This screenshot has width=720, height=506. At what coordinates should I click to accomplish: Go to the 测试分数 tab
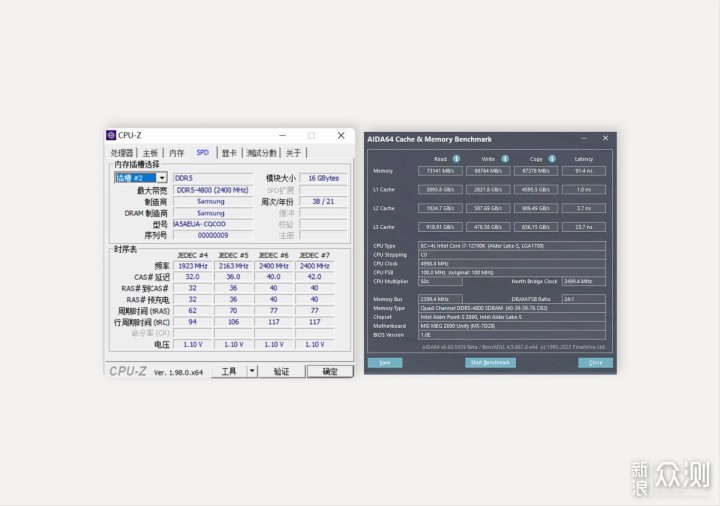click(x=261, y=153)
